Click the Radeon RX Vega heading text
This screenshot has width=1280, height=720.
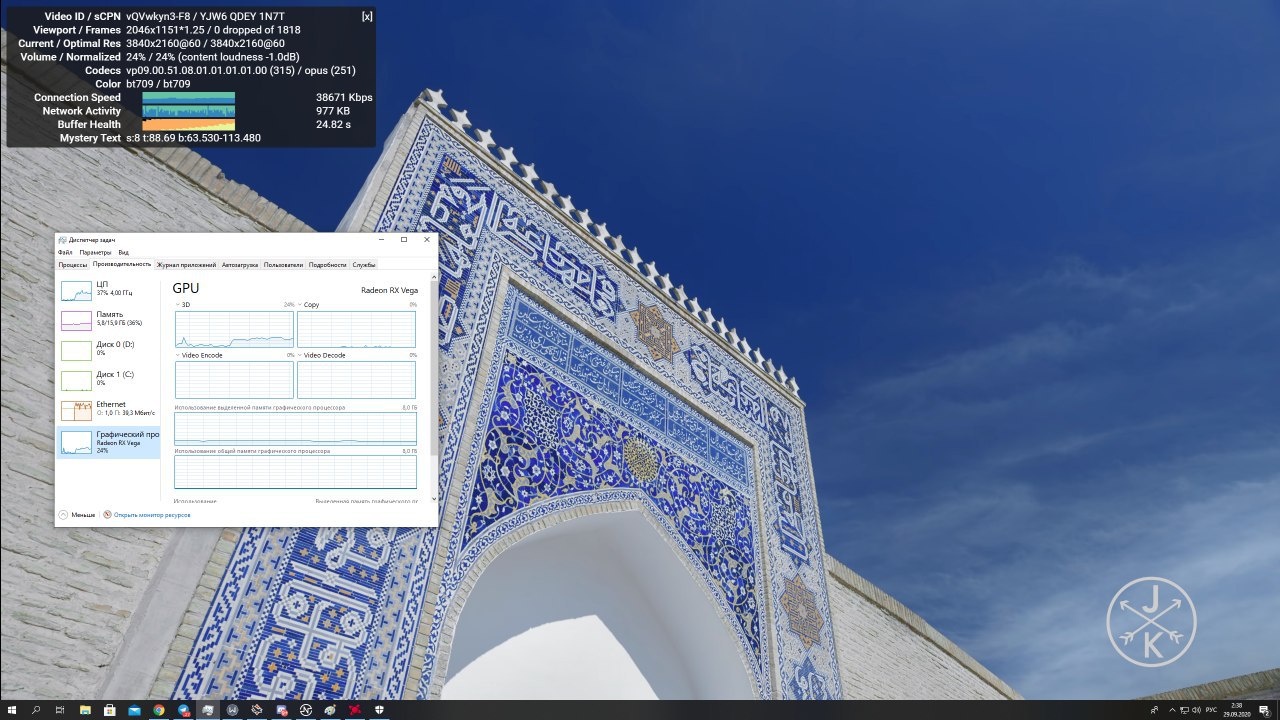click(x=389, y=290)
